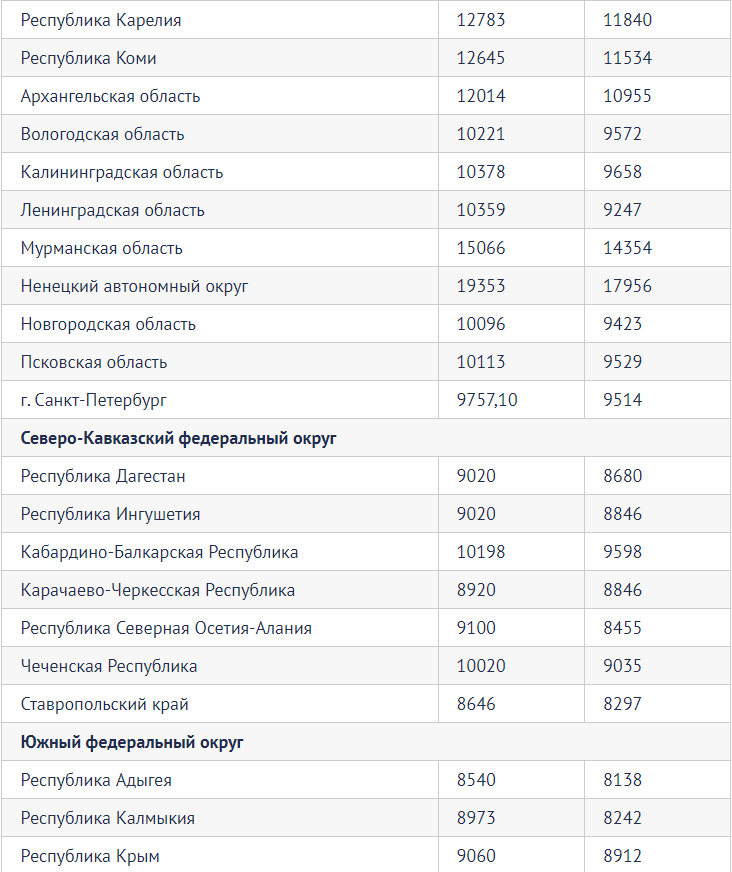Click the value 8297 for Ставропольский край

pos(623,704)
